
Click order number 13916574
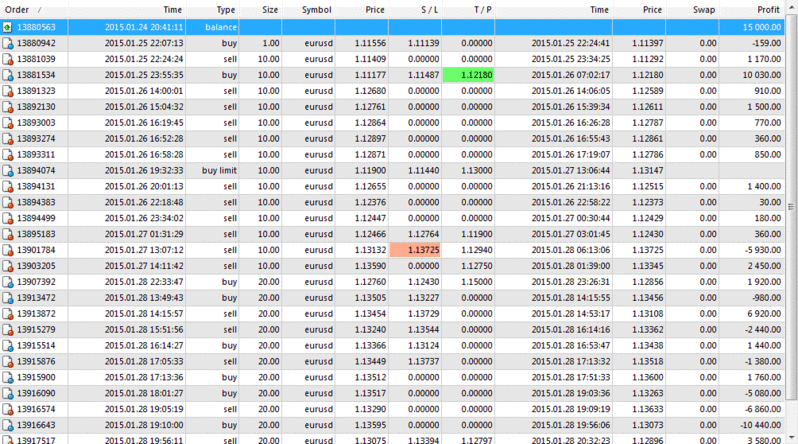(x=36, y=409)
